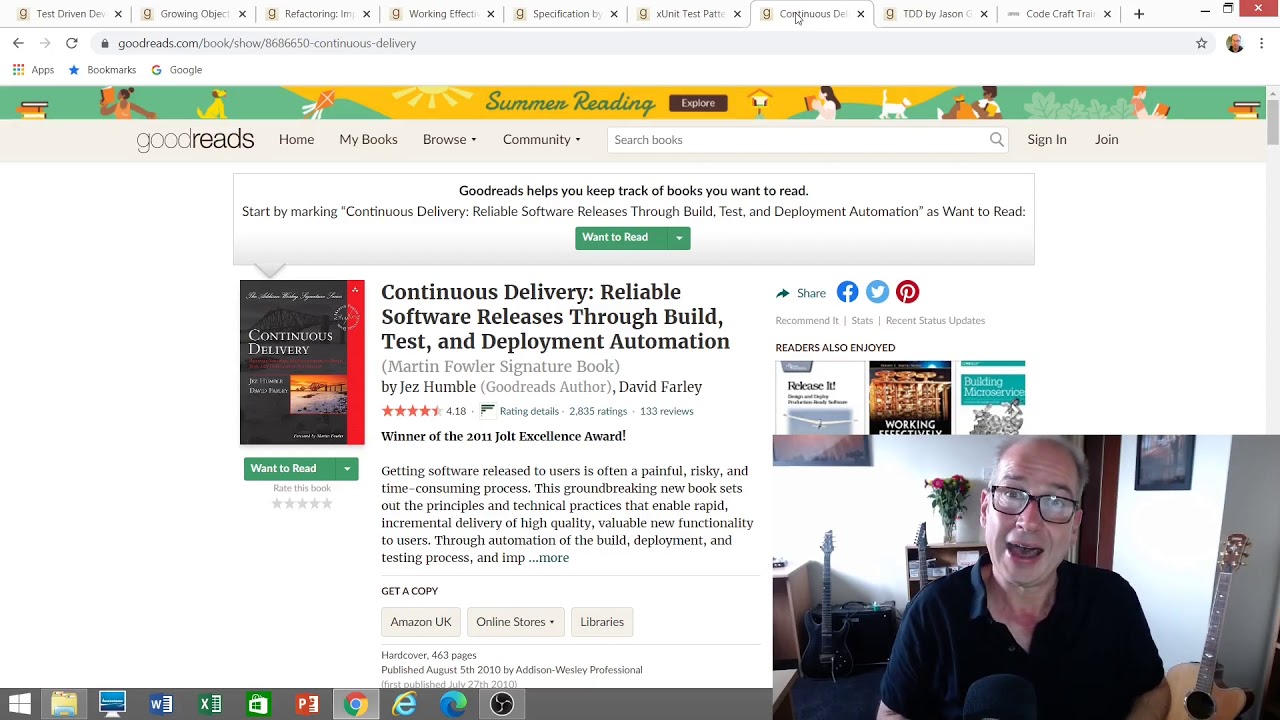Switch to Refactoring tab
Viewport: 1280px width, 720px height.
(x=318, y=14)
